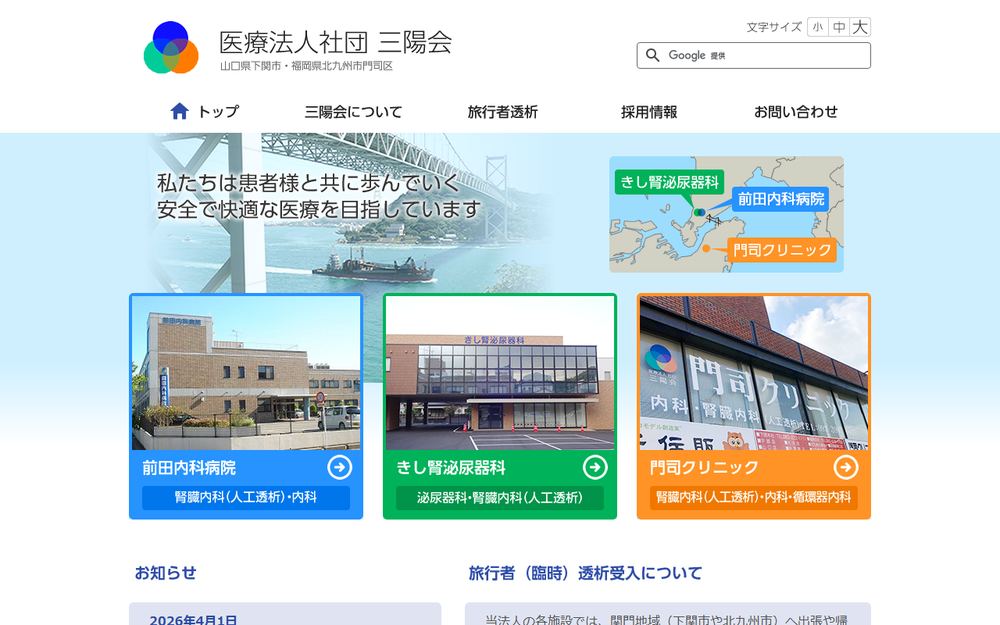Viewport: 1000px width, 625px height.
Task: Open the きし腎泌尿器科 building photo
Action: click(x=500, y=373)
